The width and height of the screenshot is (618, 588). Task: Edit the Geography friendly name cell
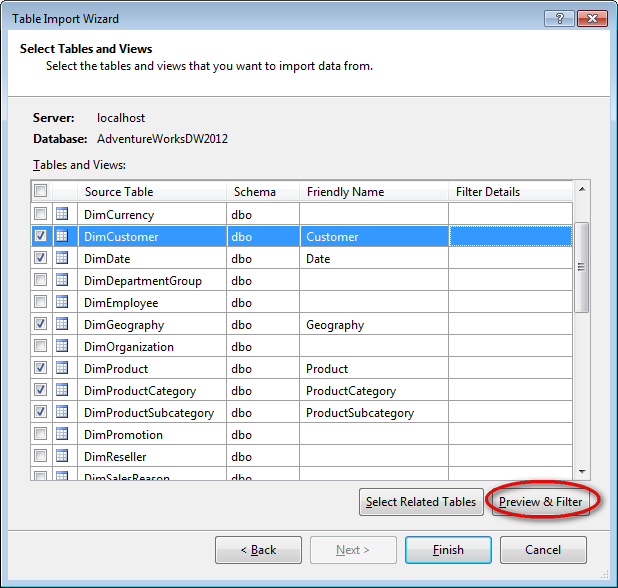[374, 325]
